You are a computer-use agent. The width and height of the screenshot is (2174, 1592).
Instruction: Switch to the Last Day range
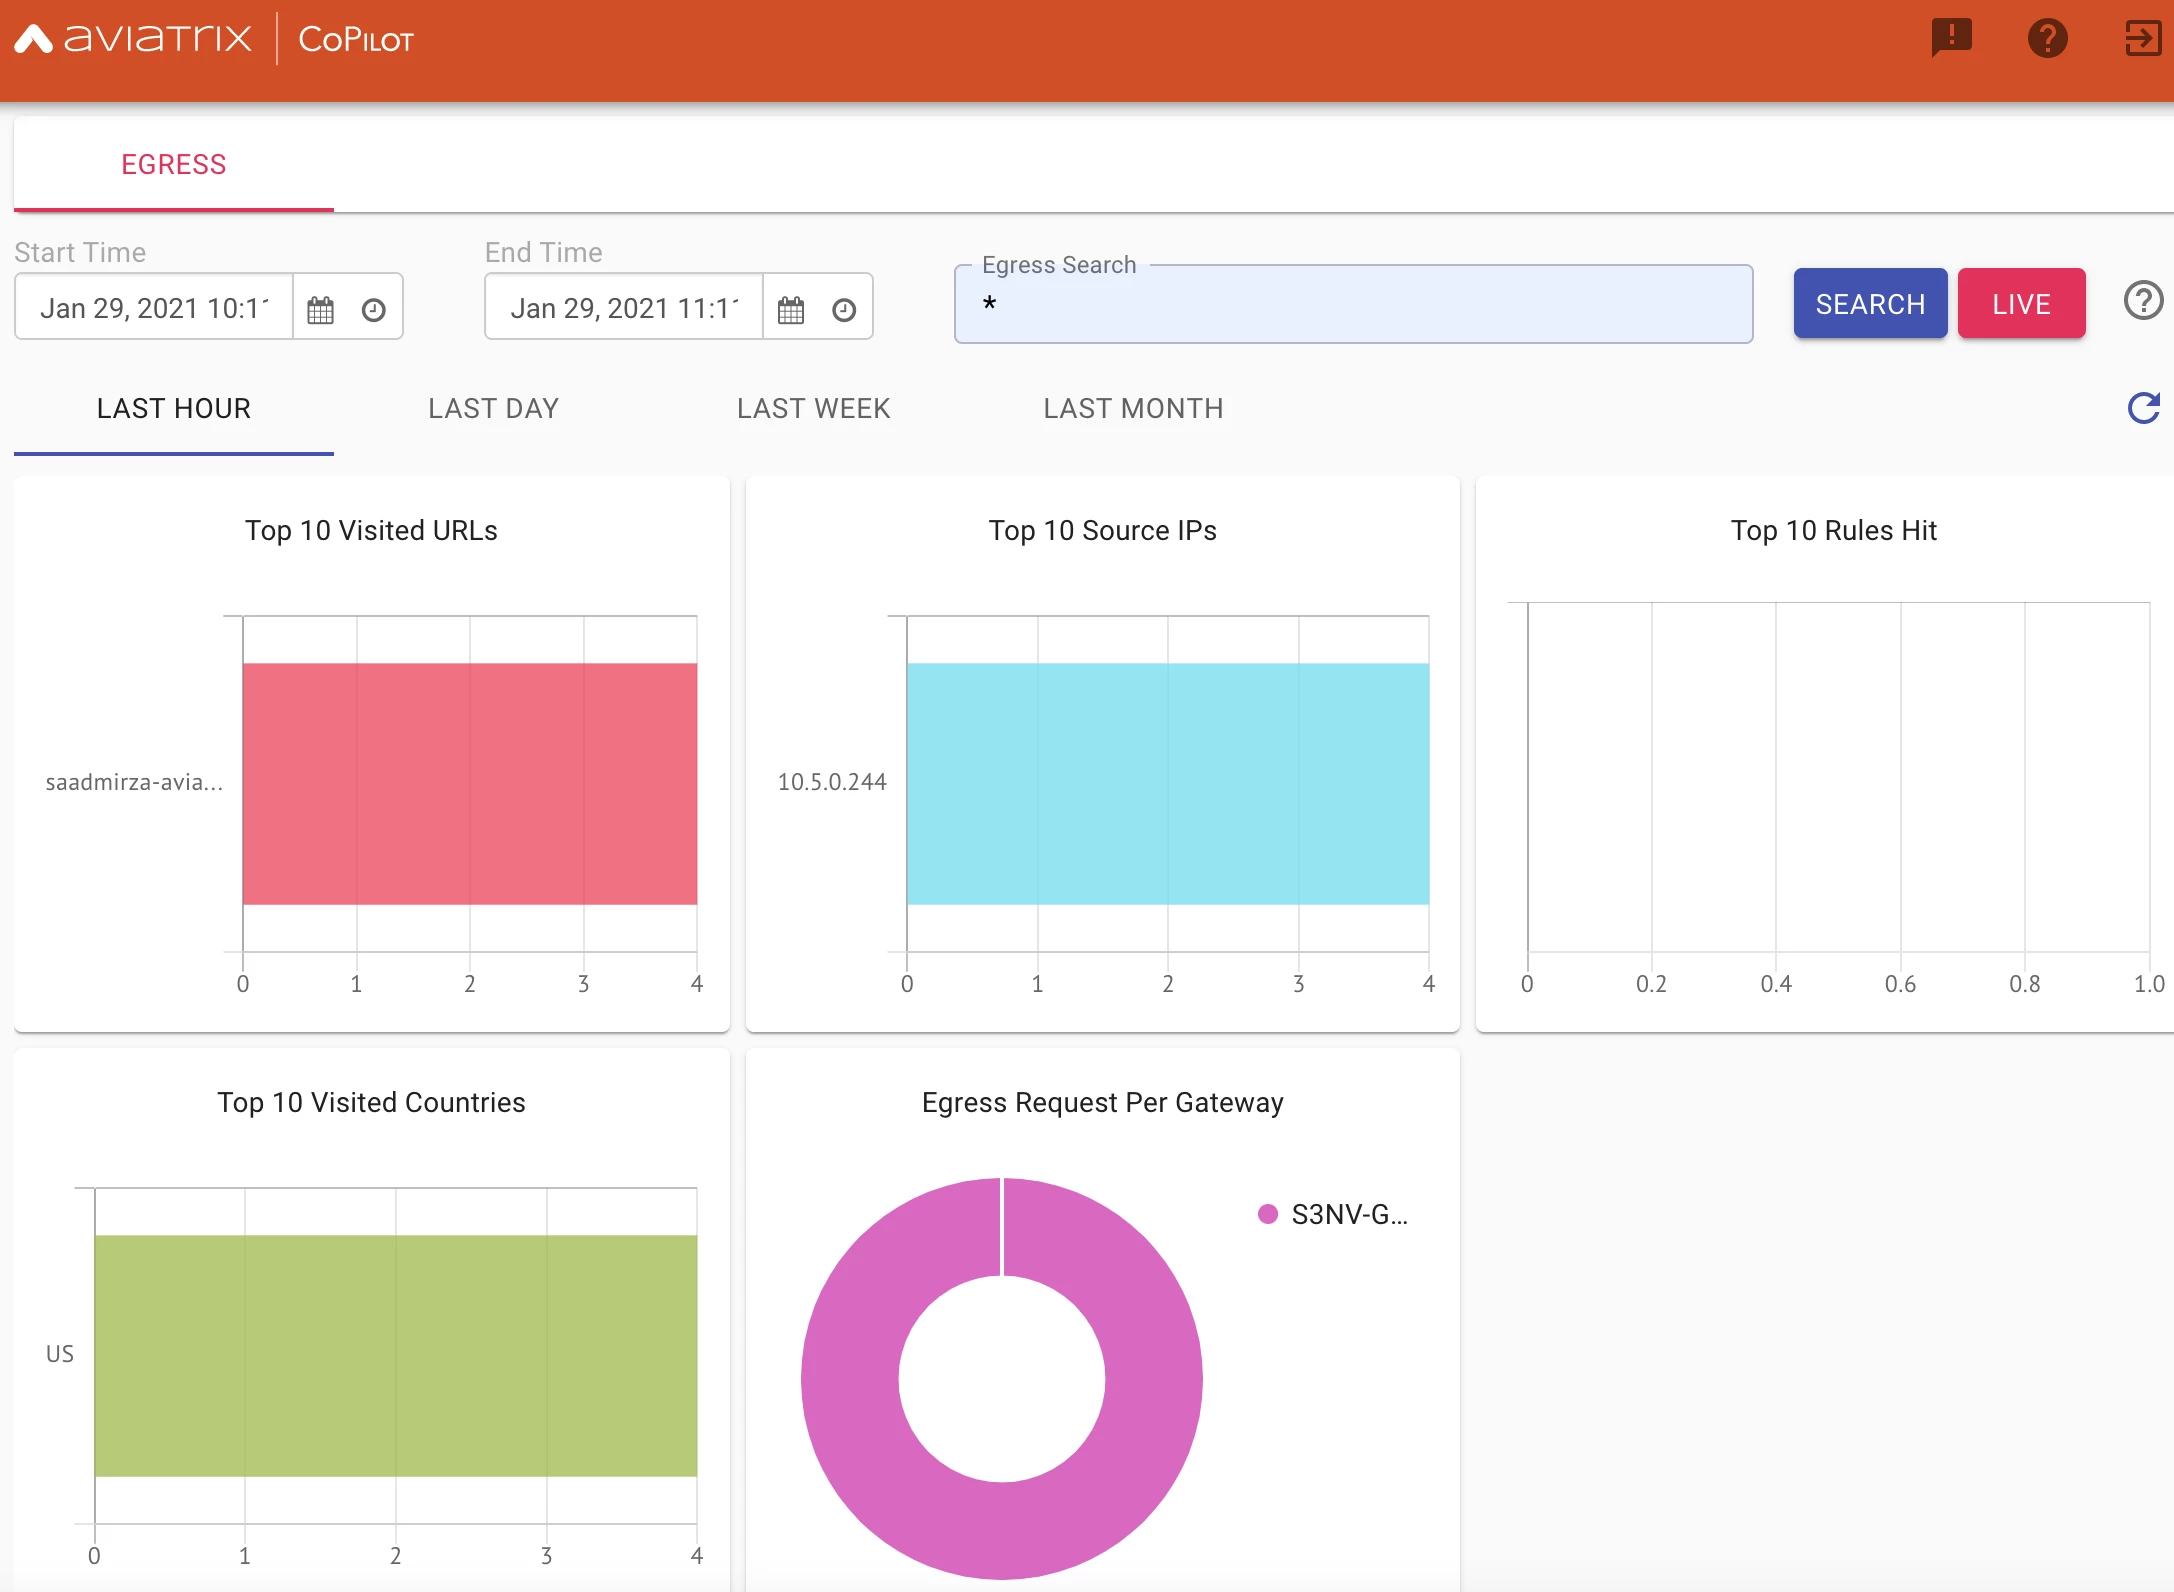click(x=493, y=408)
